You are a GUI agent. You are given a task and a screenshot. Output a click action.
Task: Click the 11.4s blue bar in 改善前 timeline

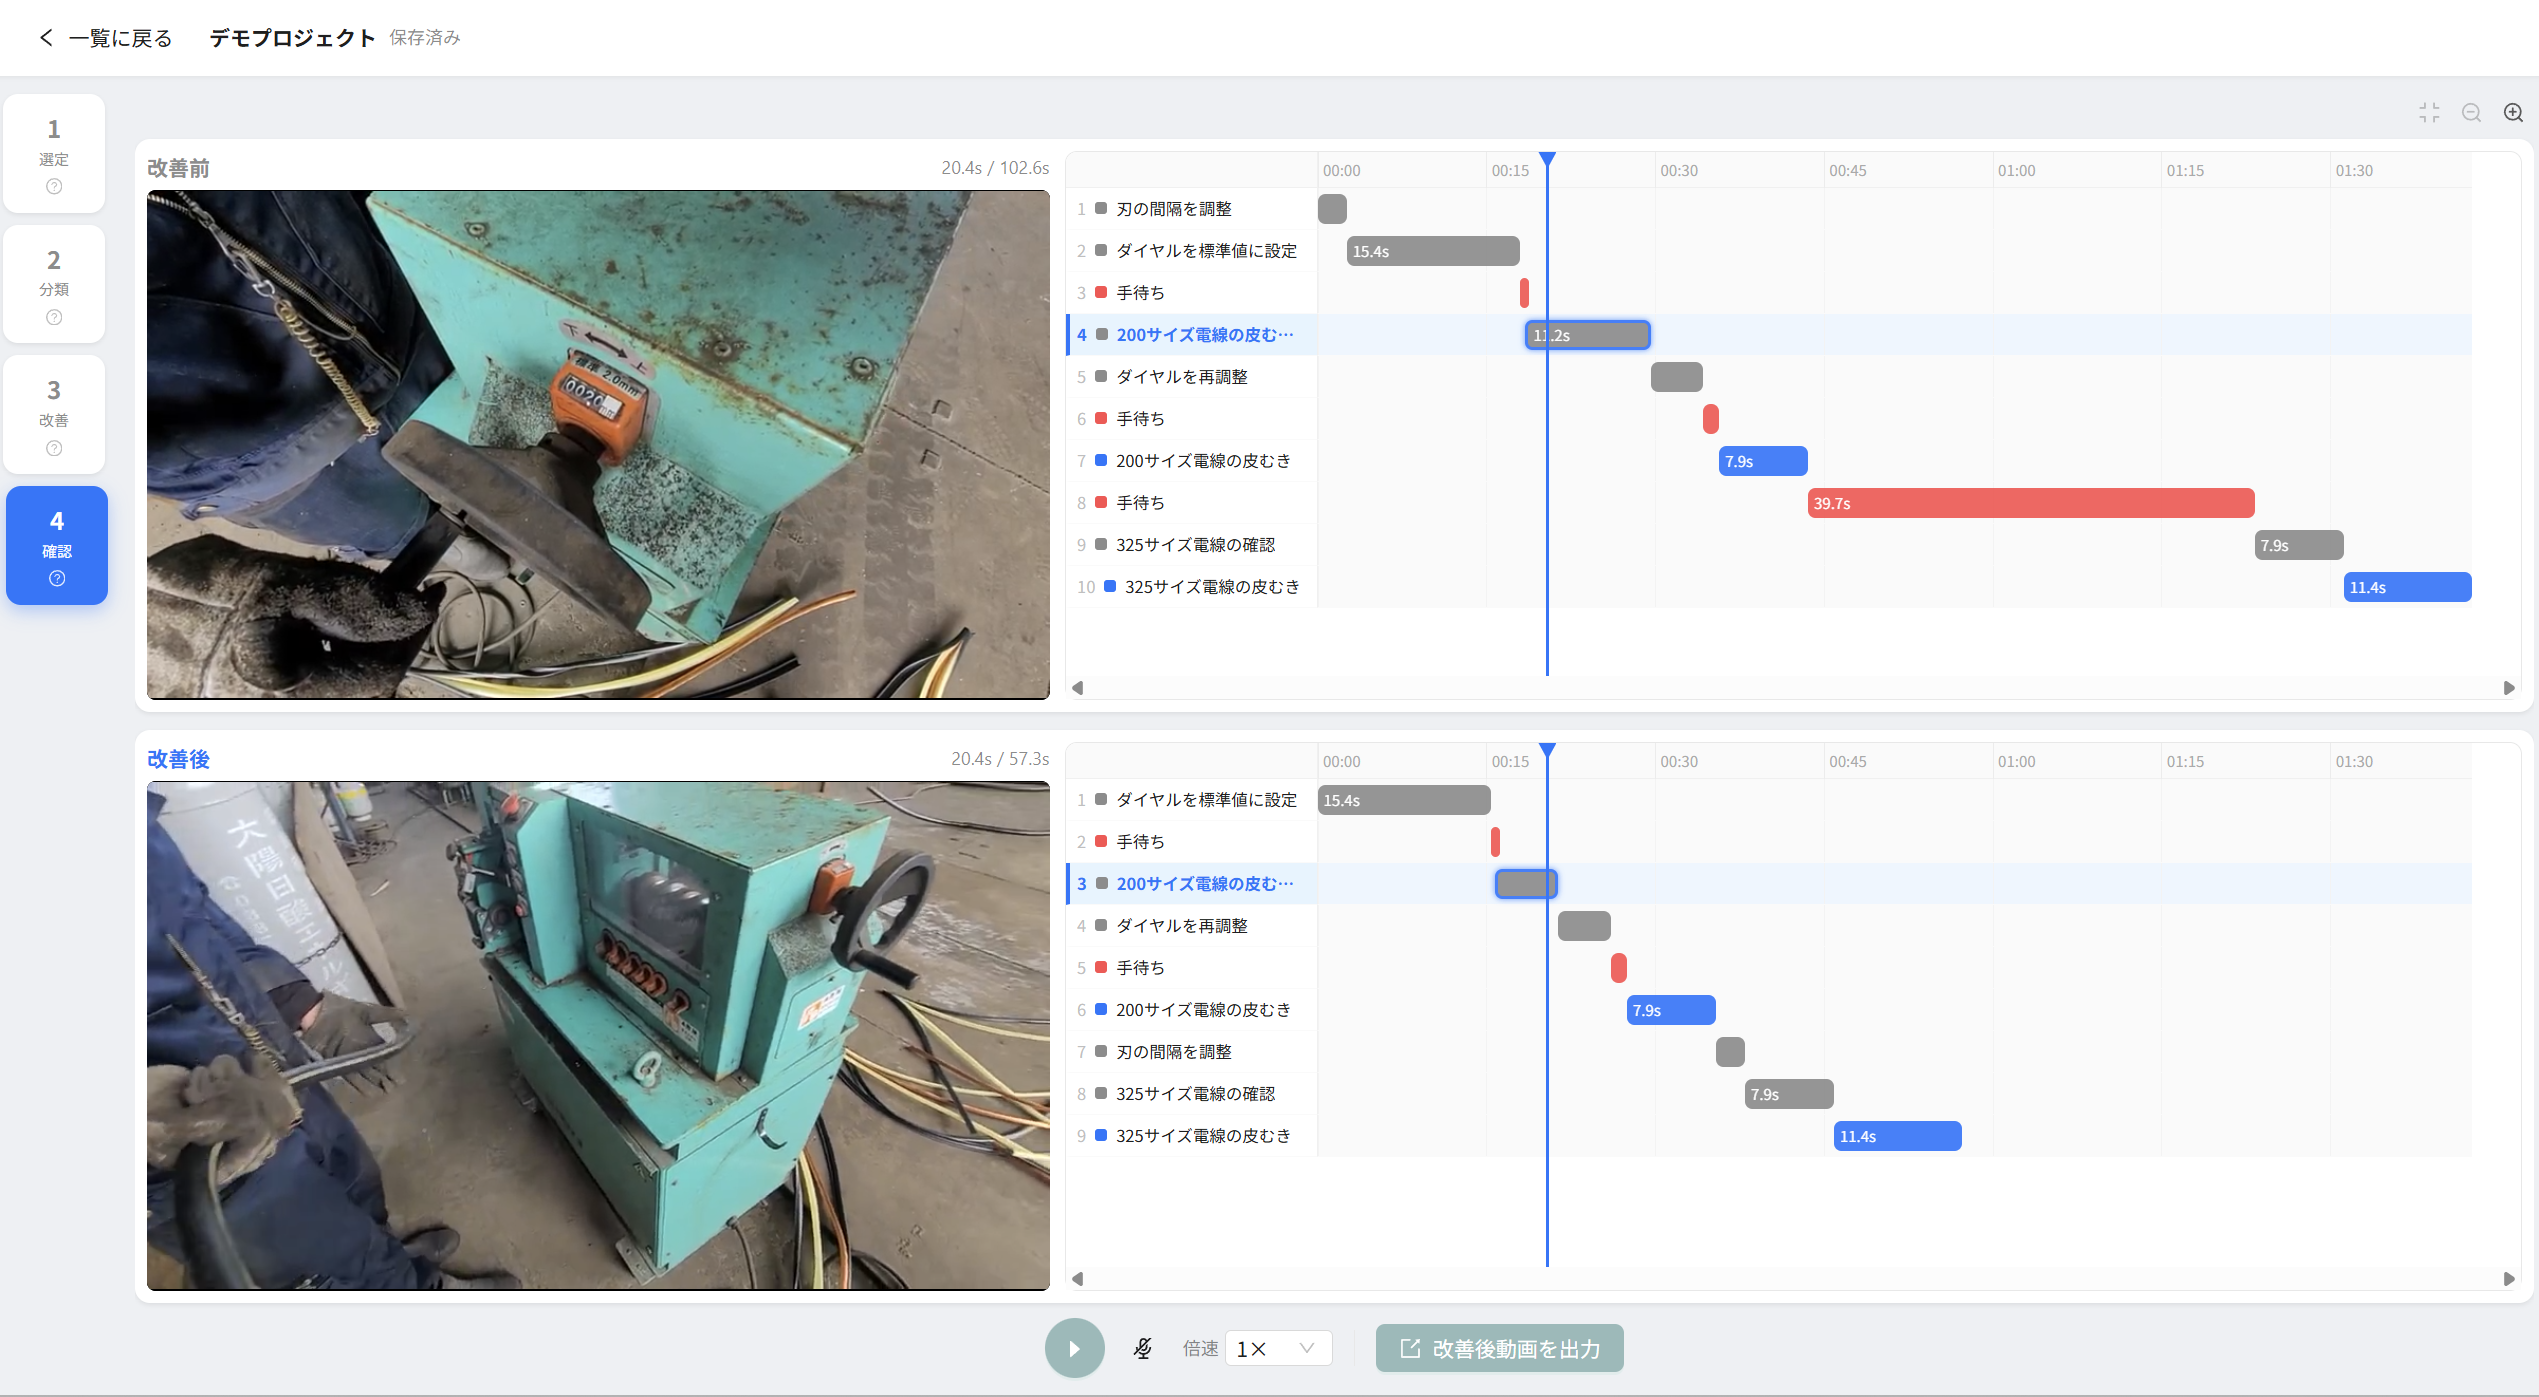[x=2408, y=587]
